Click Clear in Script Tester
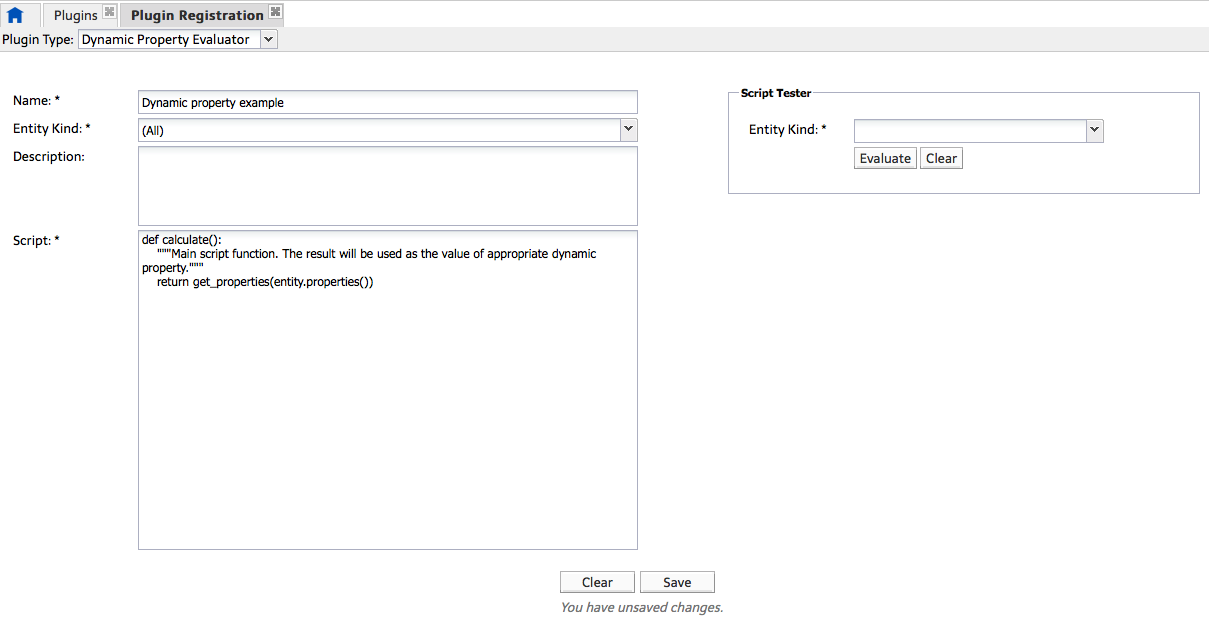1209x625 pixels. tap(941, 158)
